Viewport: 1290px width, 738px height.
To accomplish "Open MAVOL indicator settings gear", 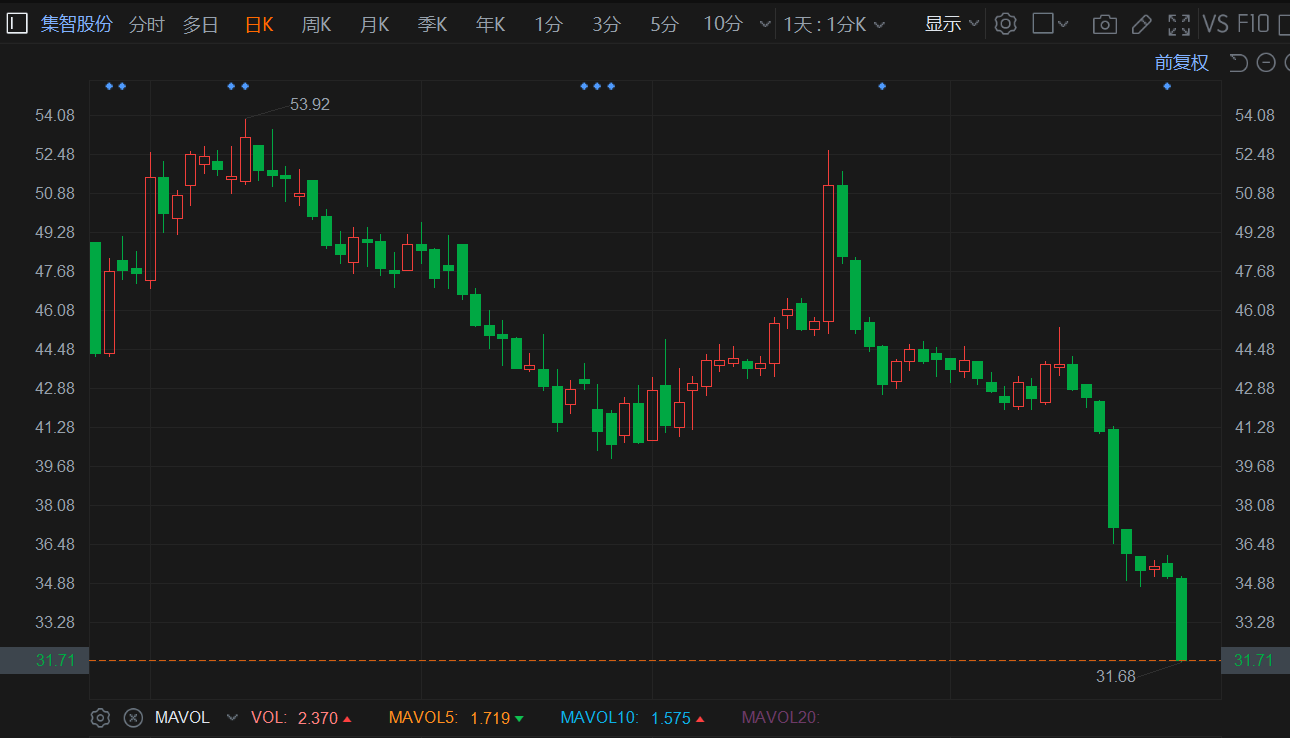I will [100, 717].
